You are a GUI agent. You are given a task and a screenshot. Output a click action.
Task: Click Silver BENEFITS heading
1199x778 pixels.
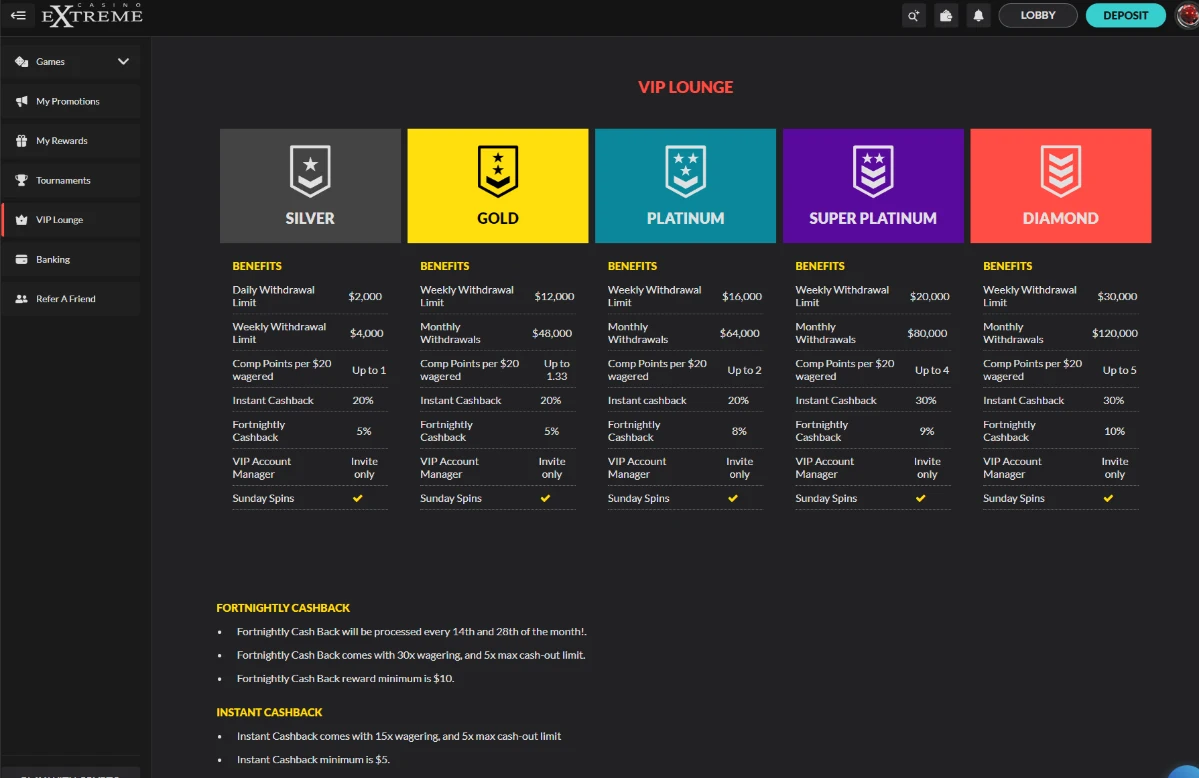tap(257, 266)
